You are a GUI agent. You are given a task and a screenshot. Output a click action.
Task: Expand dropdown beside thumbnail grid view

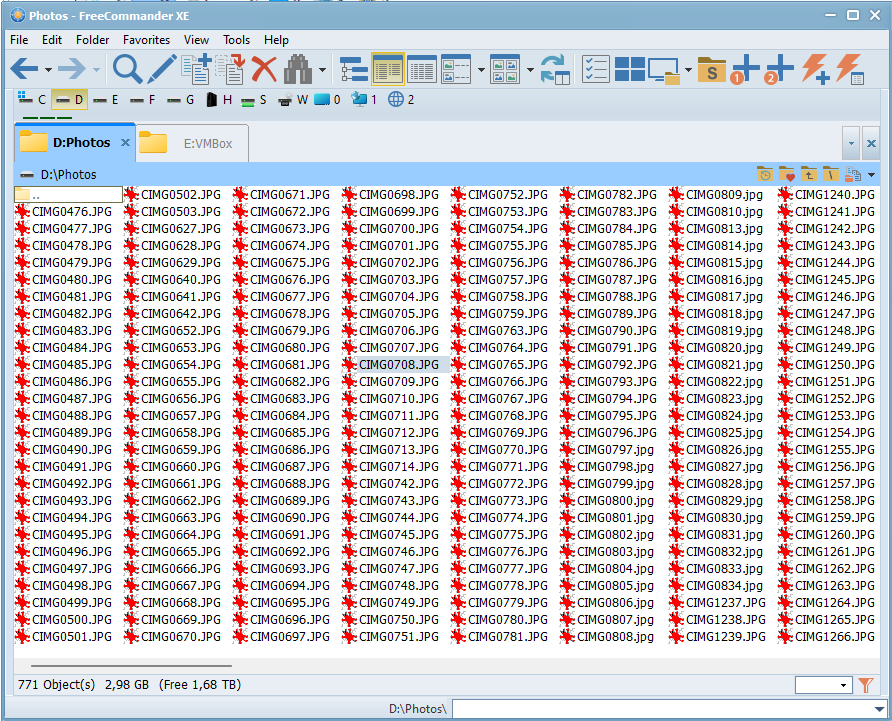(530, 70)
